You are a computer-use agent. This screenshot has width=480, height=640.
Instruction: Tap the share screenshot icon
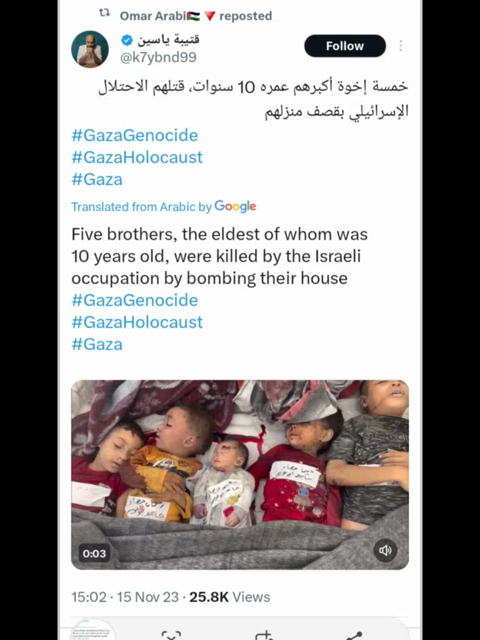[x=354, y=635]
